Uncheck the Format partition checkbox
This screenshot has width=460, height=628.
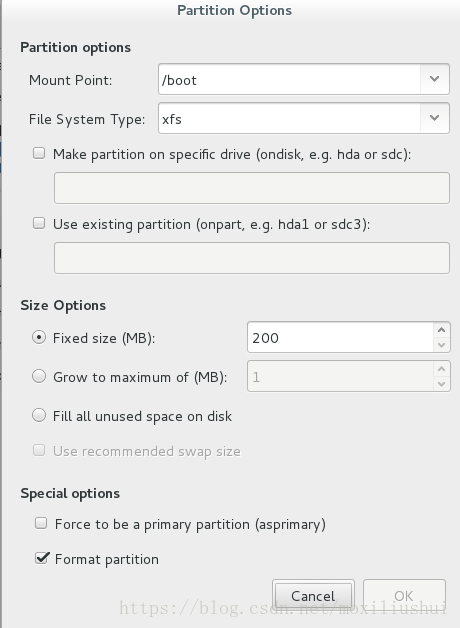(x=41, y=558)
